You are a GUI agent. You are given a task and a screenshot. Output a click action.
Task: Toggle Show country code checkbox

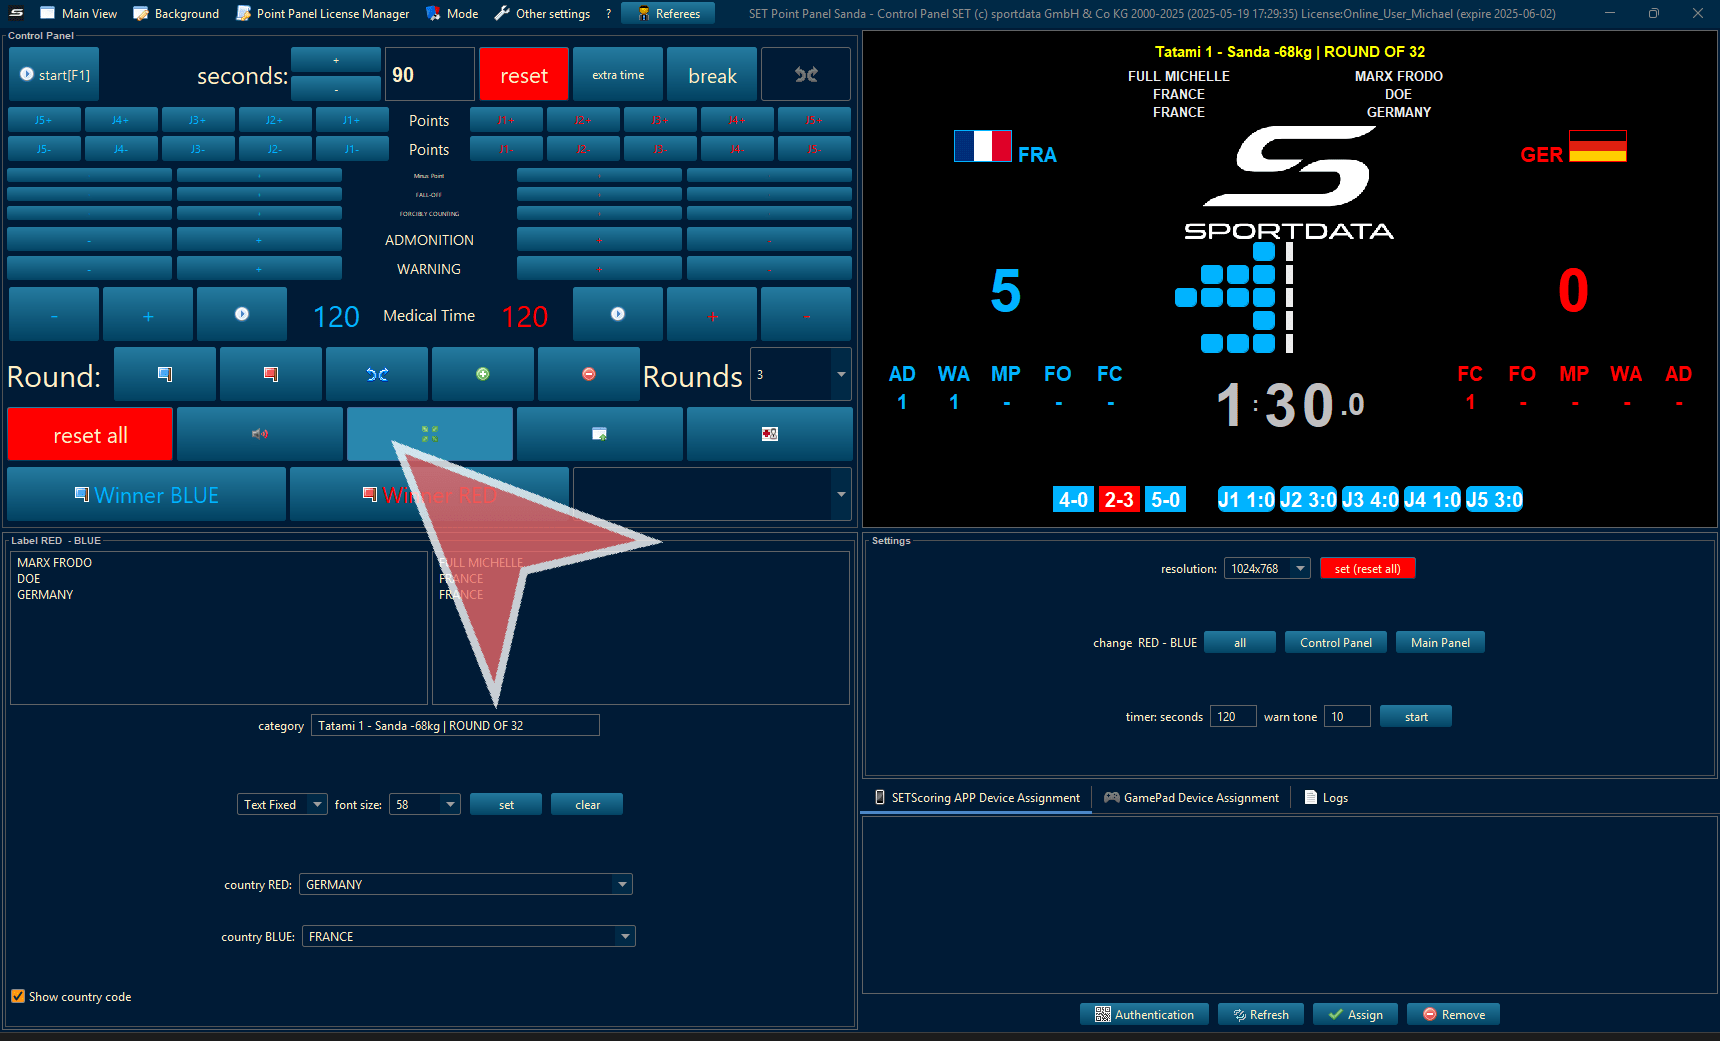coord(18,996)
